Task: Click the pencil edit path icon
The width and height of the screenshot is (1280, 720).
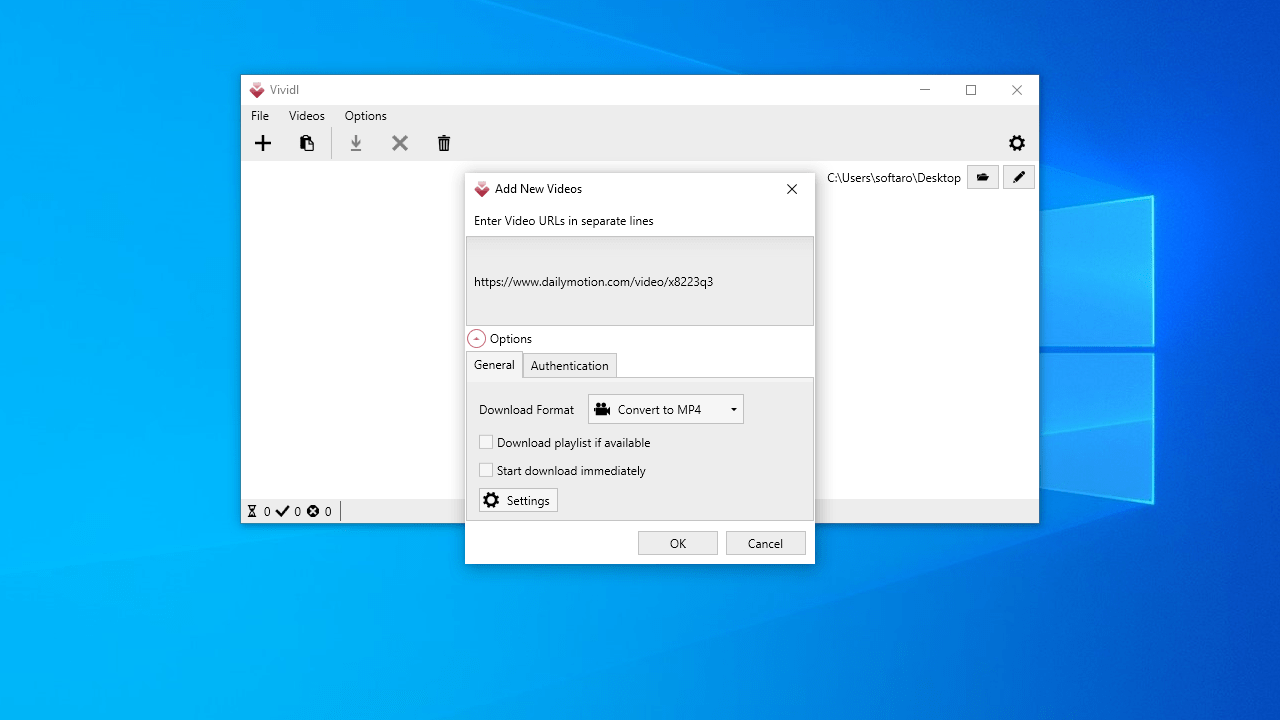Action: tap(1019, 177)
